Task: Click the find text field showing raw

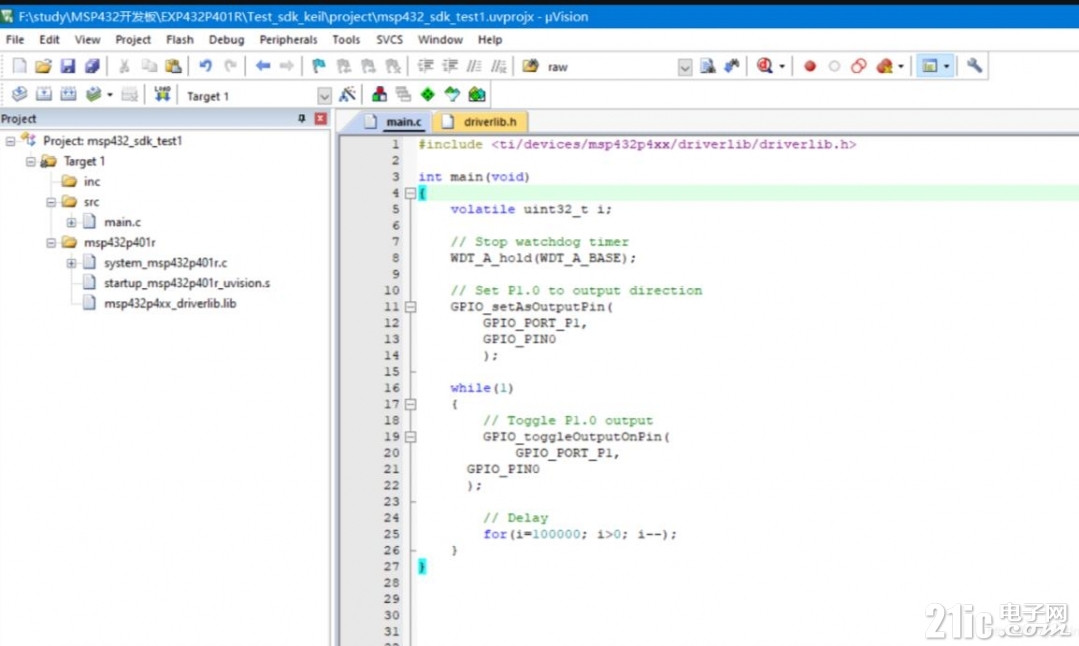Action: pyautogui.click(x=610, y=67)
